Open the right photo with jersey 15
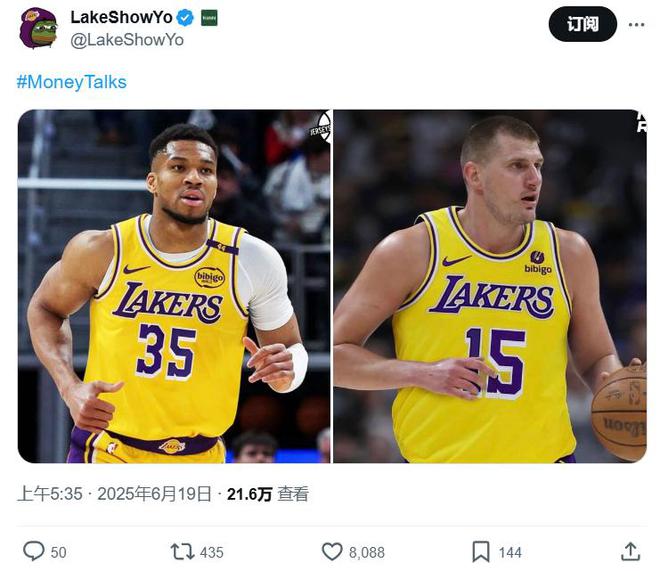Screen dimensions: 660x571 pos(490,286)
